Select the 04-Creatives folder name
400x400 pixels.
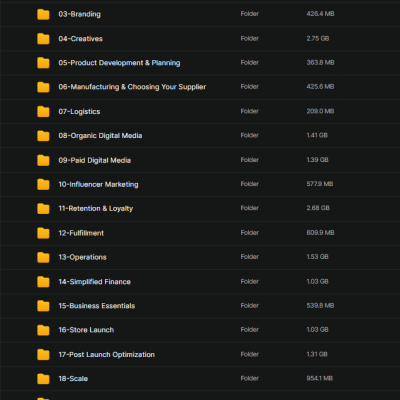click(x=81, y=39)
